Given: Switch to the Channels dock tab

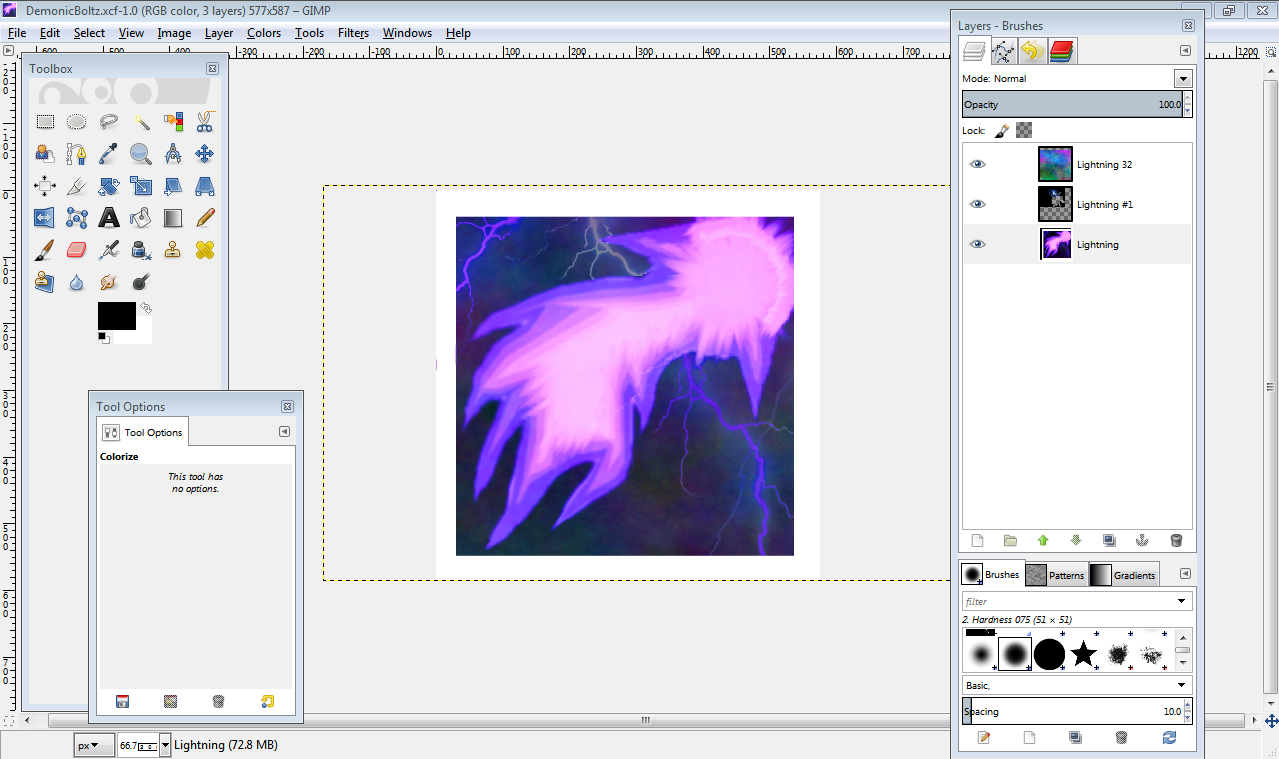Looking at the screenshot, I should pos(1062,51).
